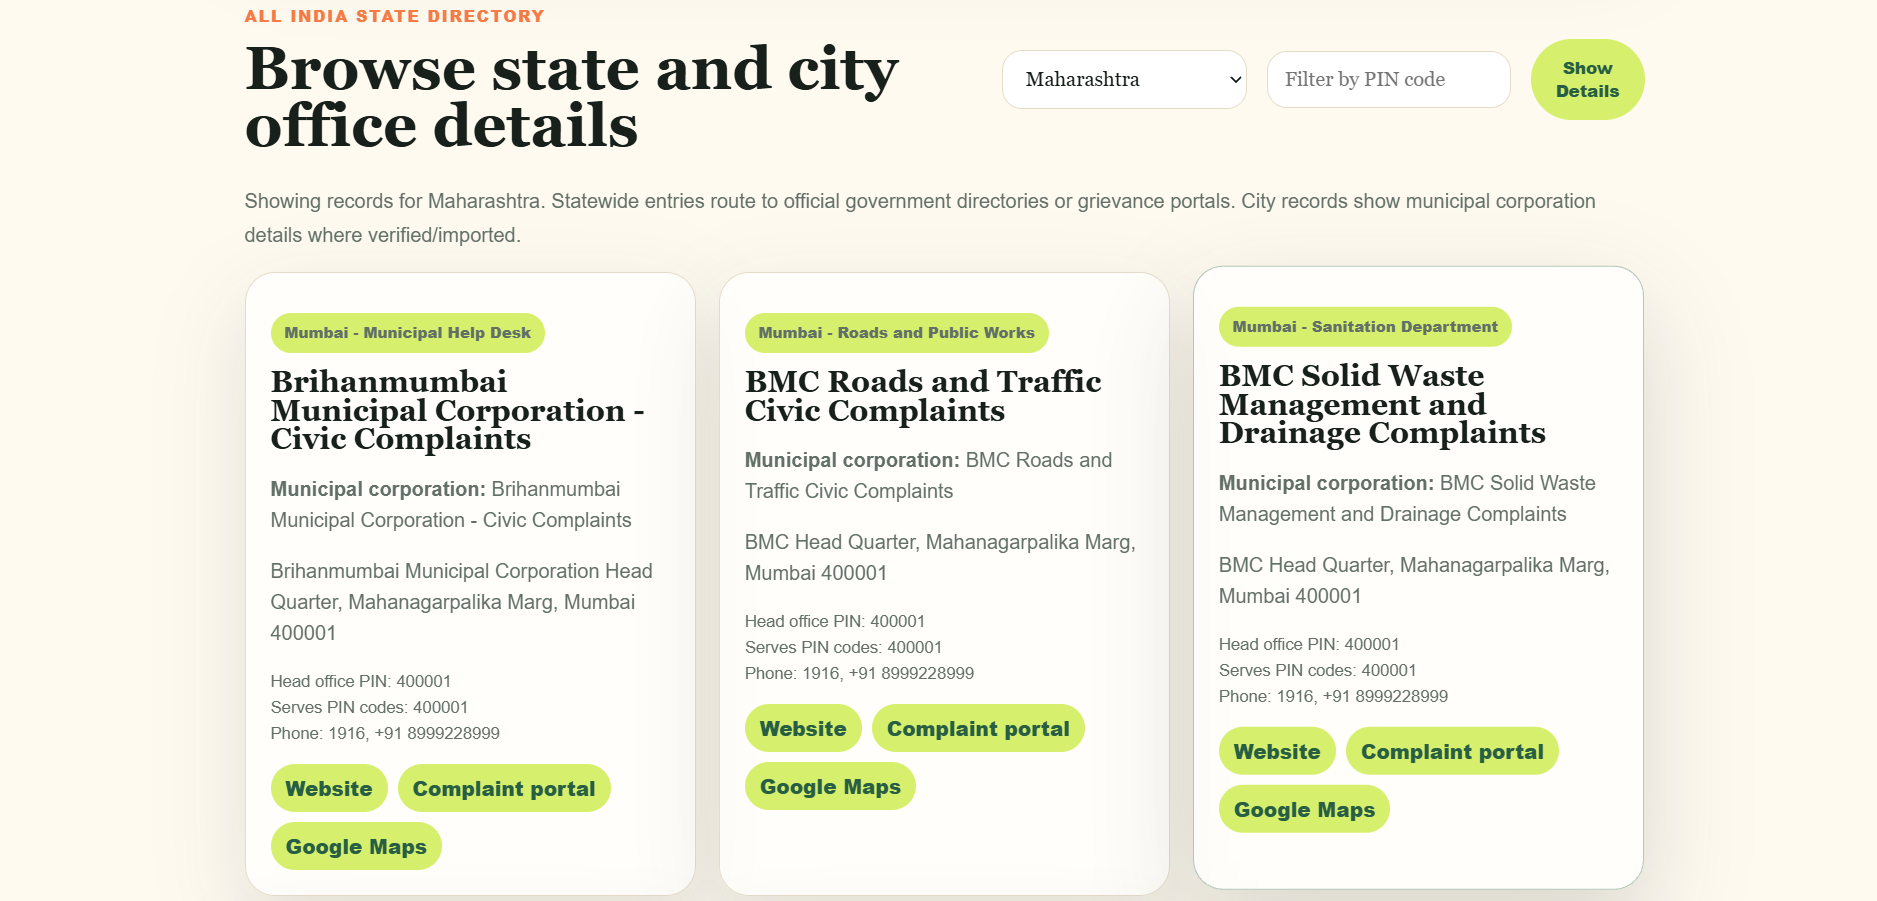Click phone number line in Brihanmumbai Civic Complaints card
Screen dimensions: 1877x901
coord(385,733)
